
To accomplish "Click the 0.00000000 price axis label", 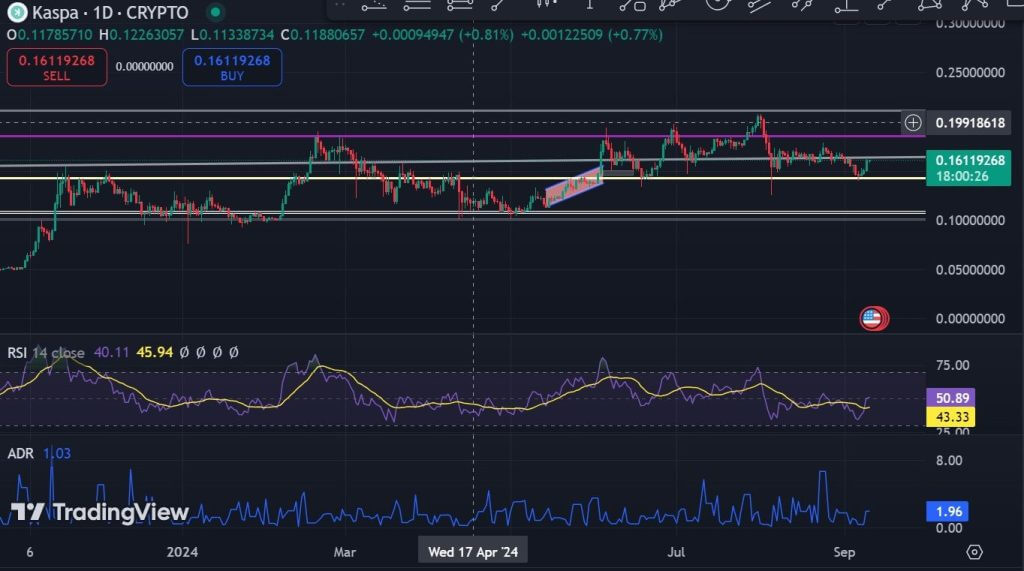I will (970, 319).
